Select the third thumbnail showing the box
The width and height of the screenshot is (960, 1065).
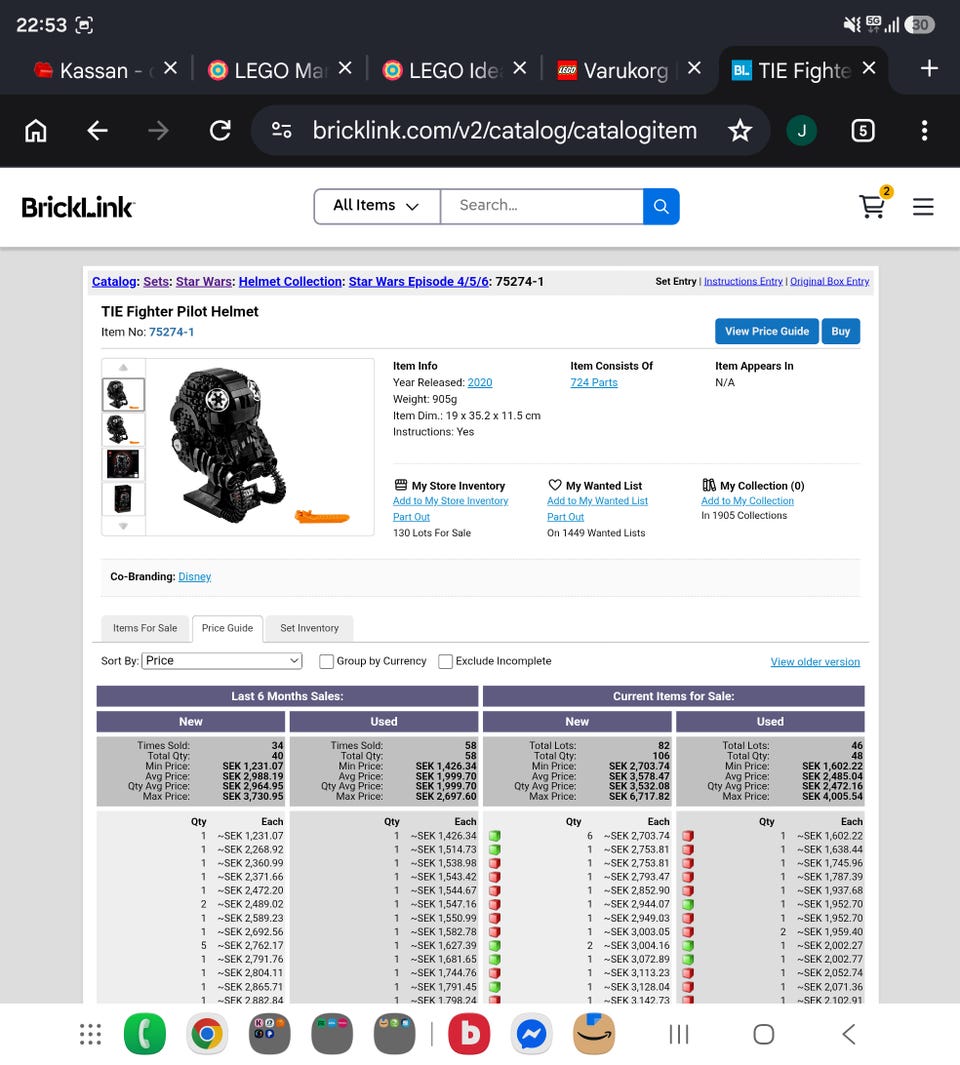[123, 464]
